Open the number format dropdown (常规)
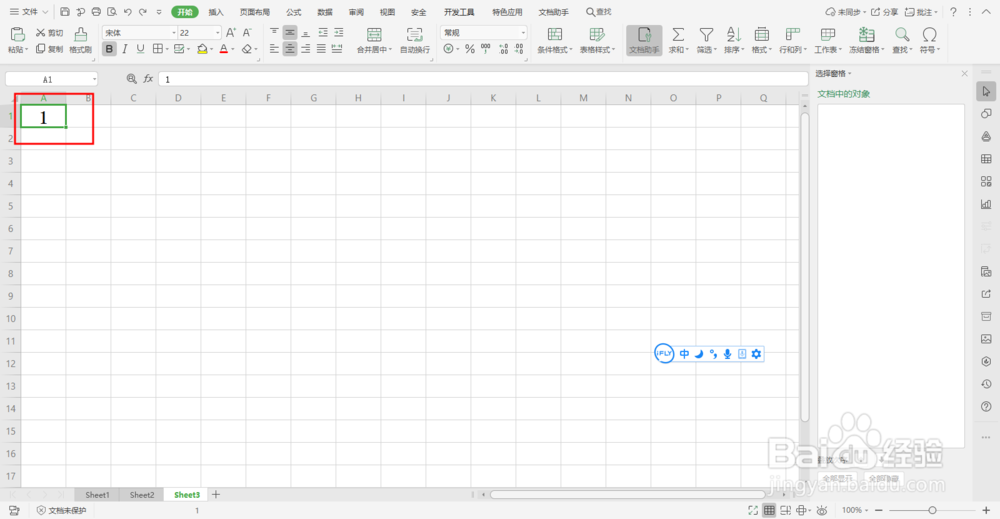1000x519 pixels. coord(523,33)
